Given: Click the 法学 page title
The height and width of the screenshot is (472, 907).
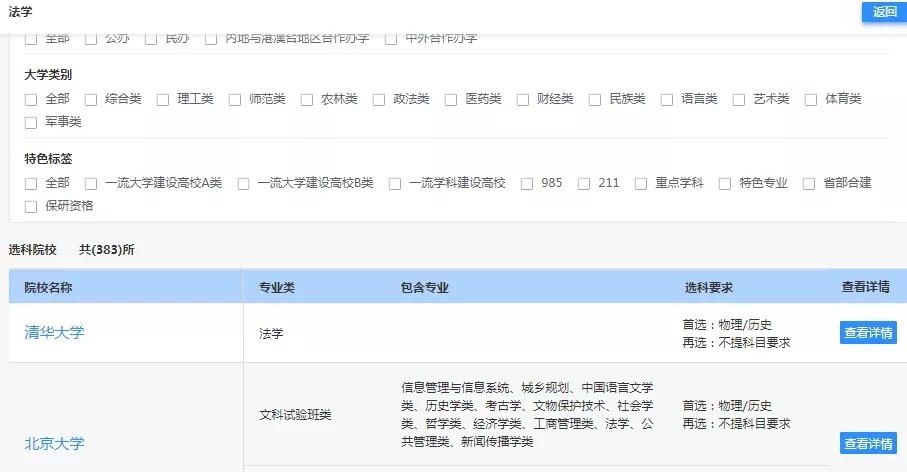Looking at the screenshot, I should pos(20,12).
